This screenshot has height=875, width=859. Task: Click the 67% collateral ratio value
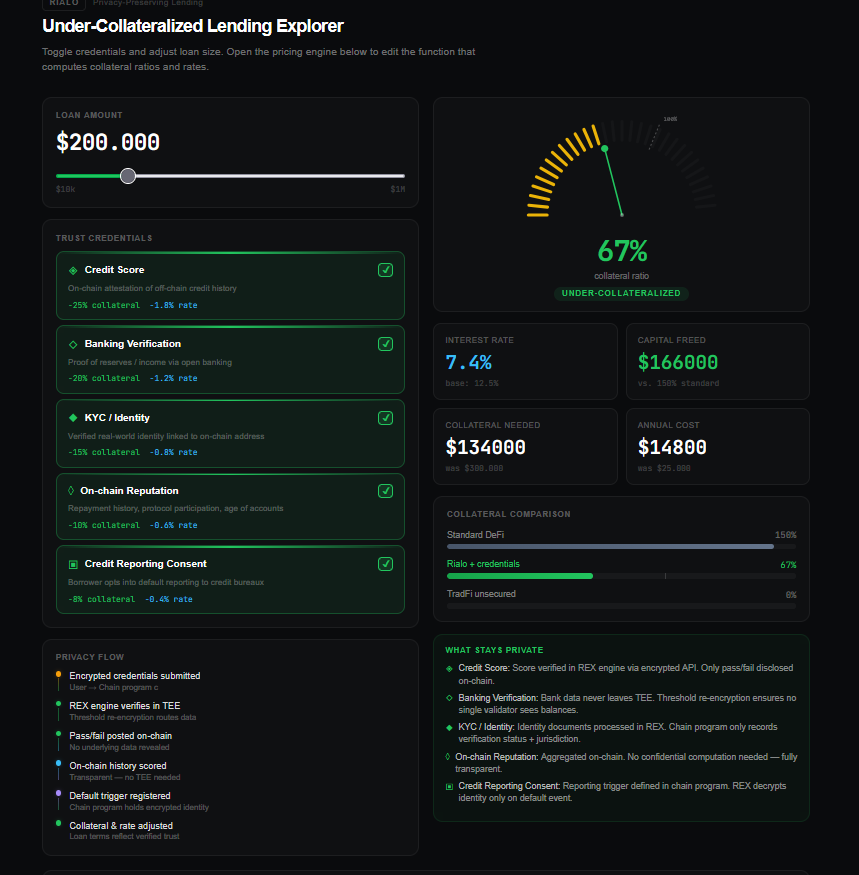point(622,251)
